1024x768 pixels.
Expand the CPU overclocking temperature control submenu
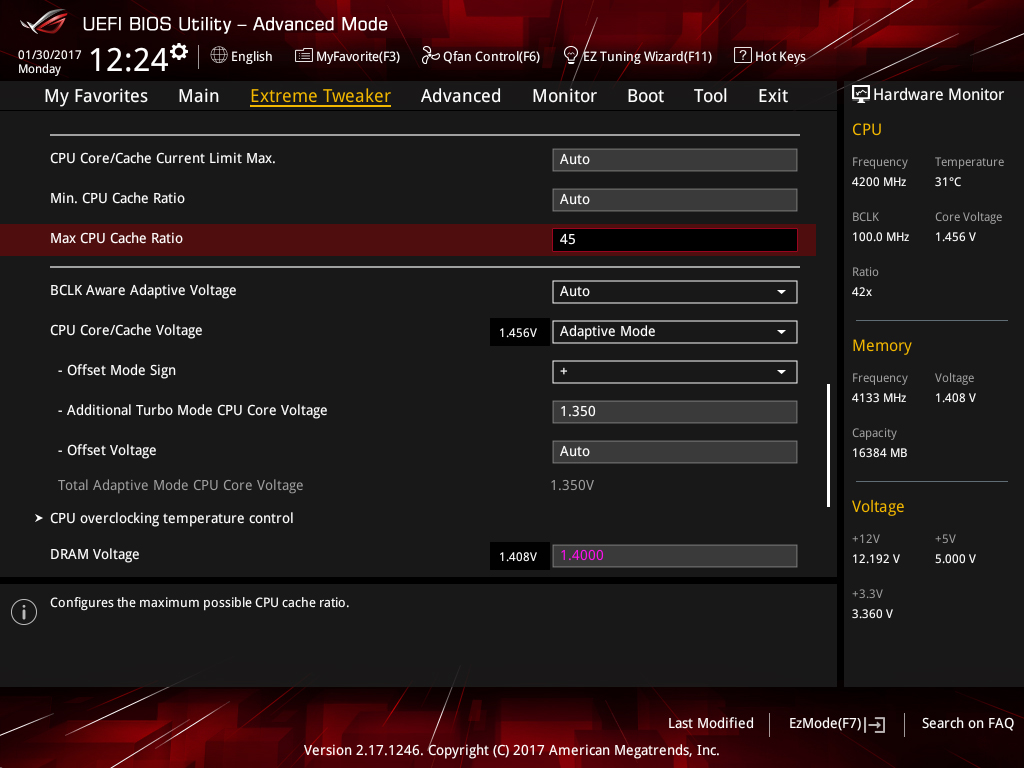click(172, 518)
